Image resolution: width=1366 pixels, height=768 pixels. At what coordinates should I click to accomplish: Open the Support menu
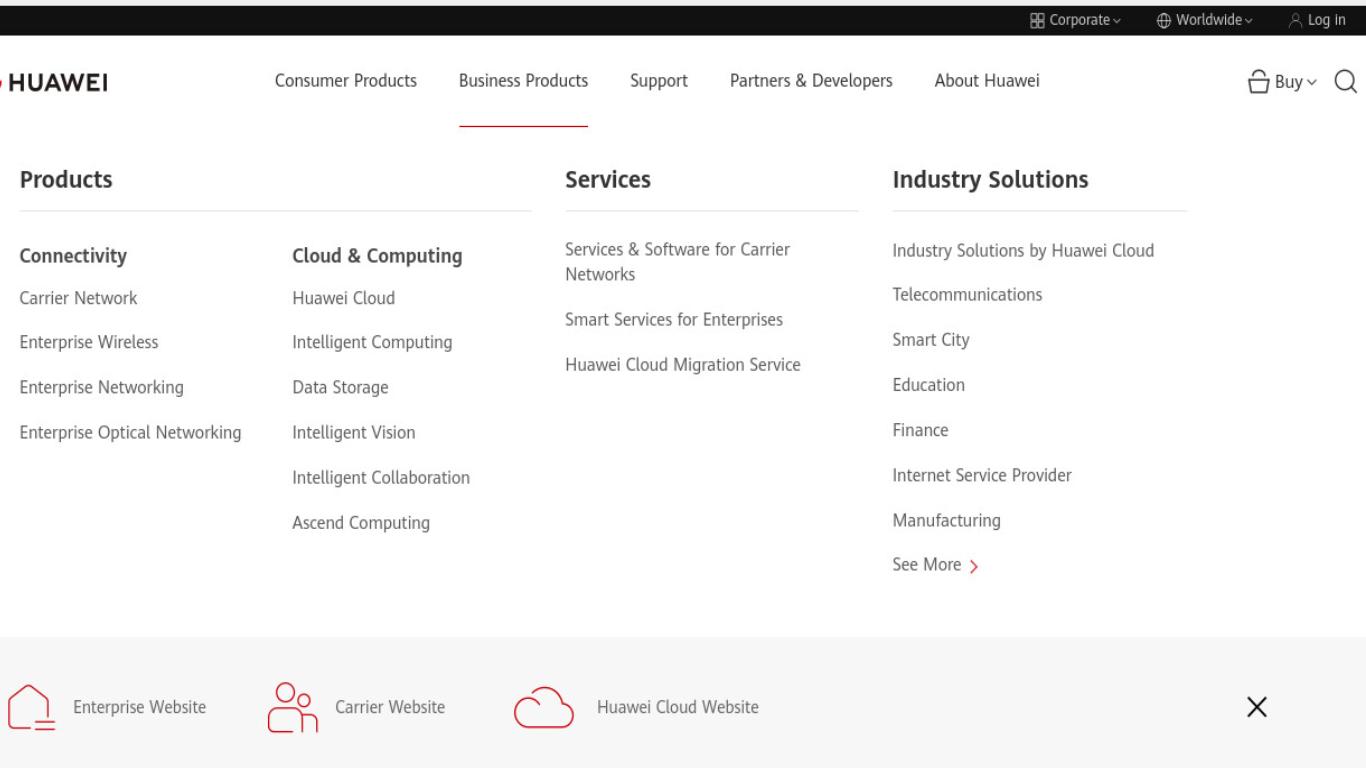point(659,81)
